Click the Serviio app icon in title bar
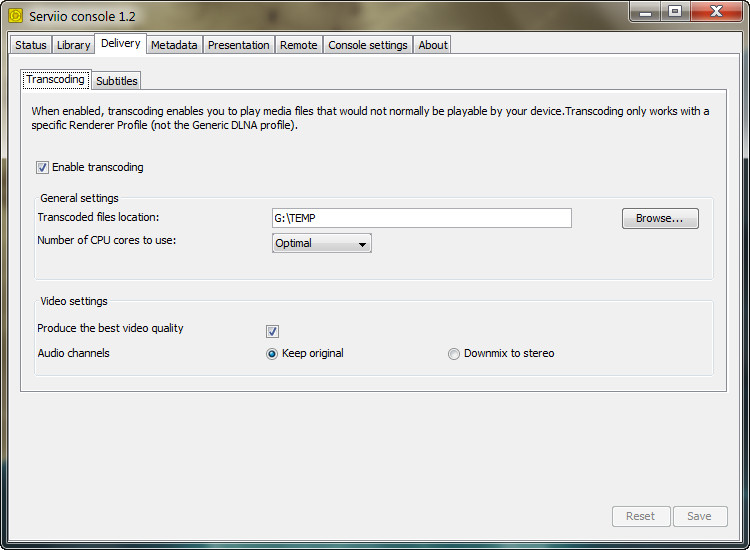The width and height of the screenshot is (750, 550). pyautogui.click(x=15, y=15)
